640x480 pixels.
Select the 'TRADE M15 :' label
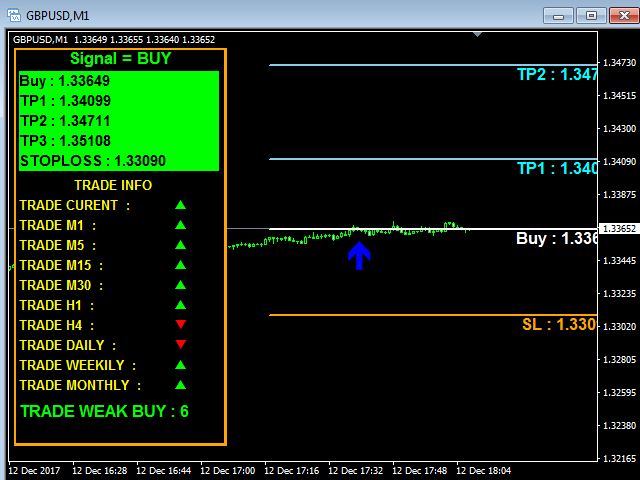pyautogui.click(x=61, y=265)
